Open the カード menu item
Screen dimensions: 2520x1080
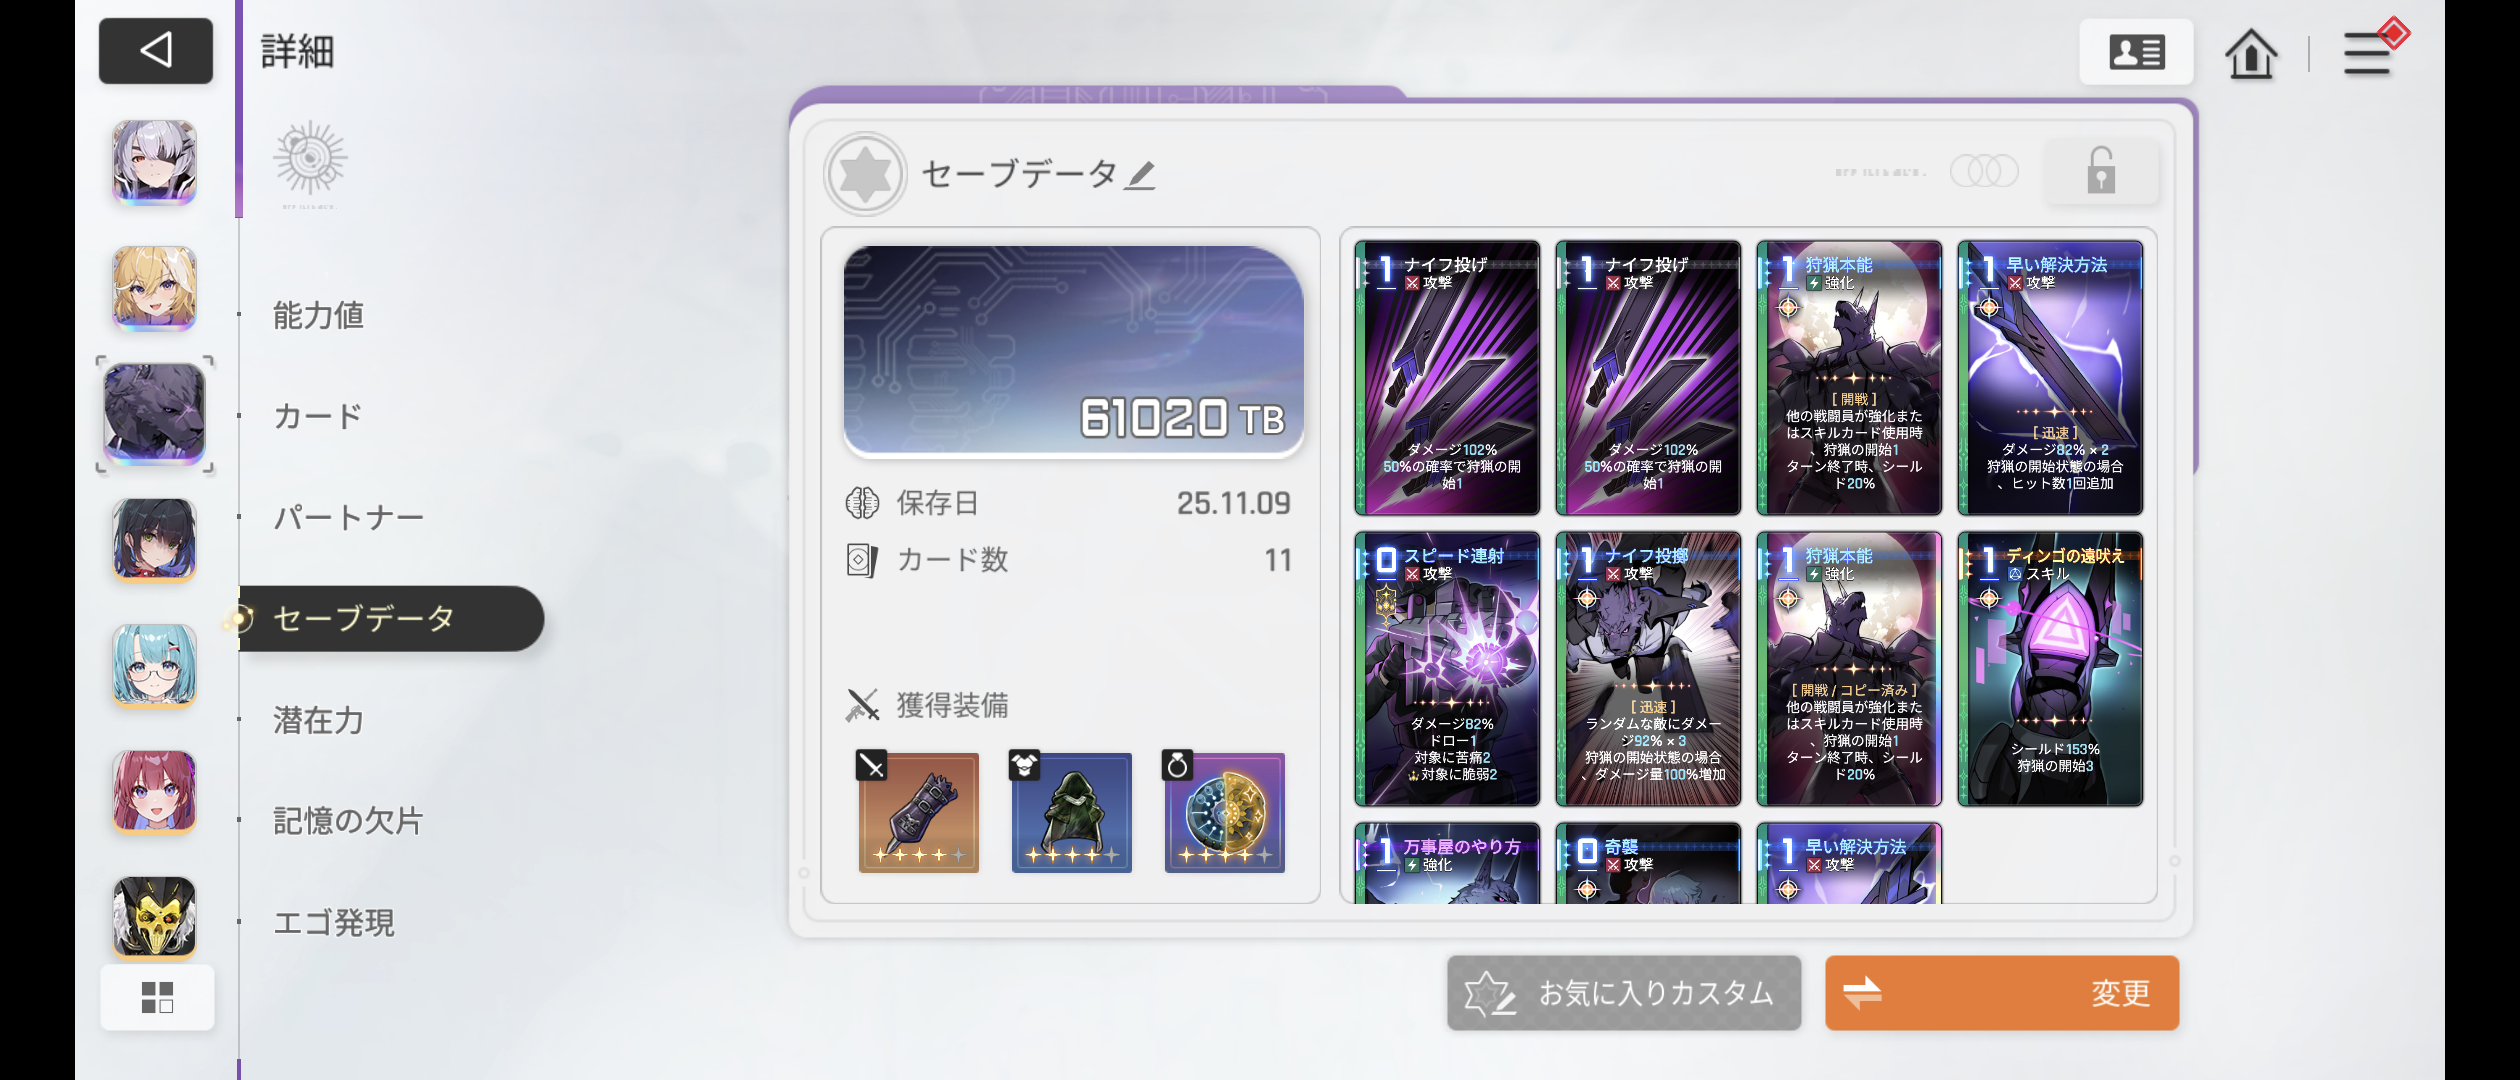[x=318, y=416]
